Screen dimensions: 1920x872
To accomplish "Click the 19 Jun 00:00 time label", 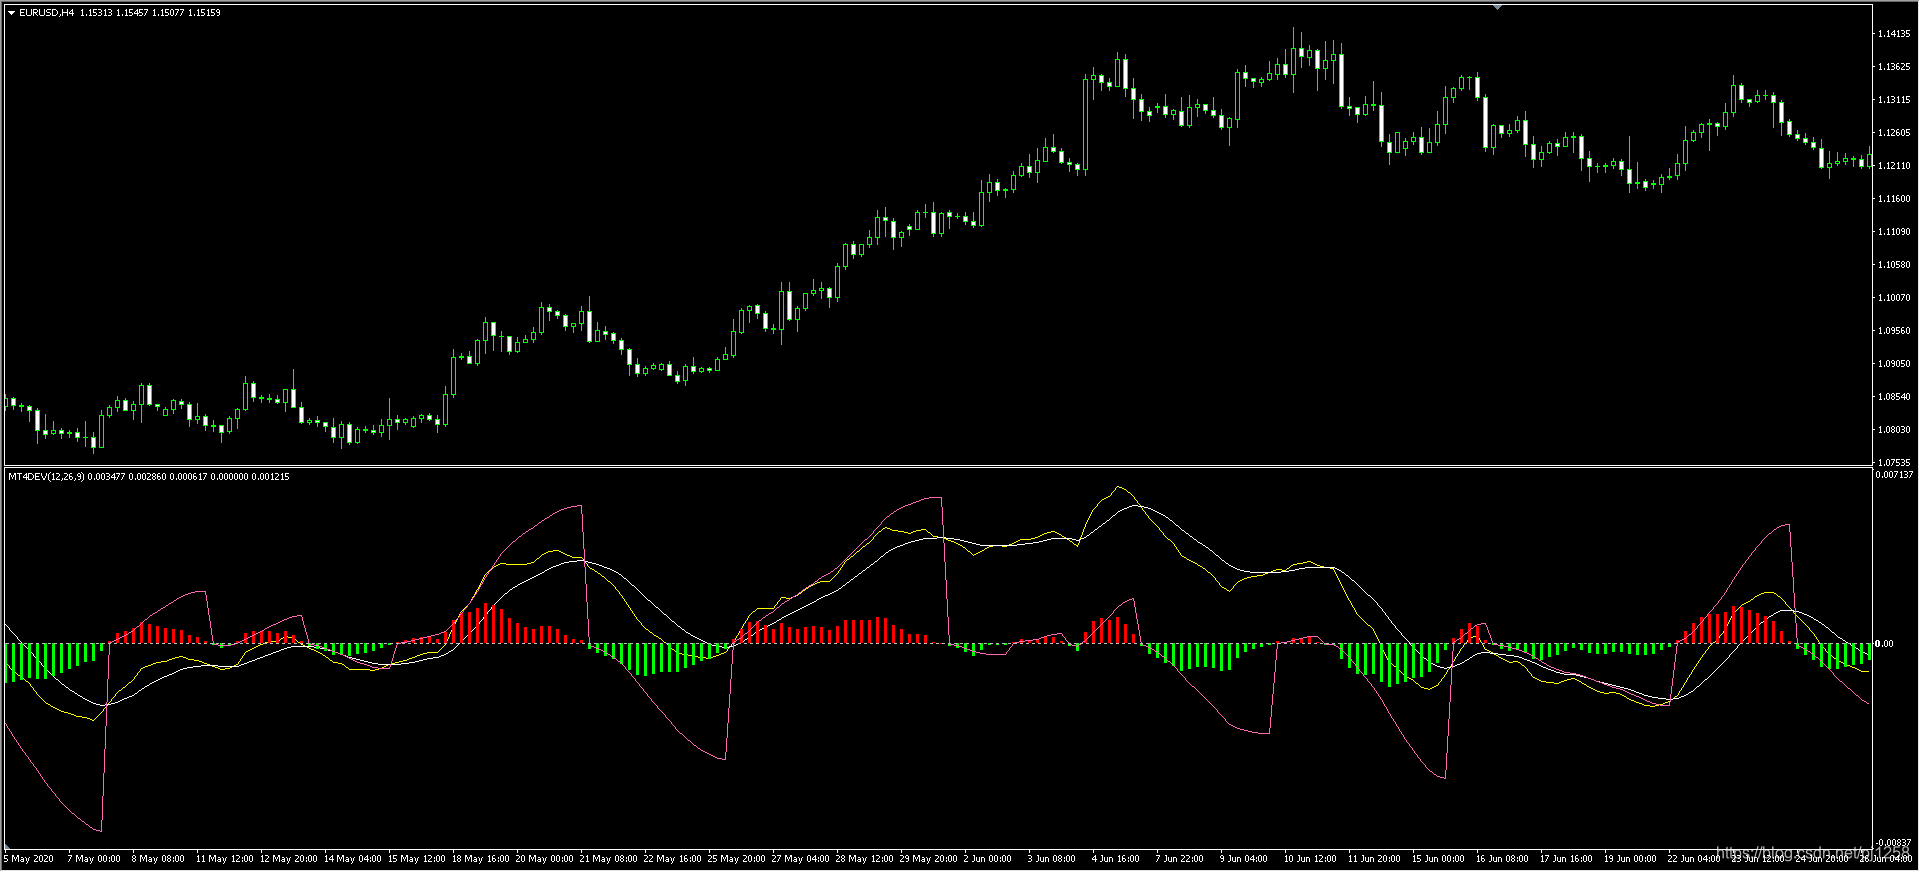I will (x=1630, y=859).
